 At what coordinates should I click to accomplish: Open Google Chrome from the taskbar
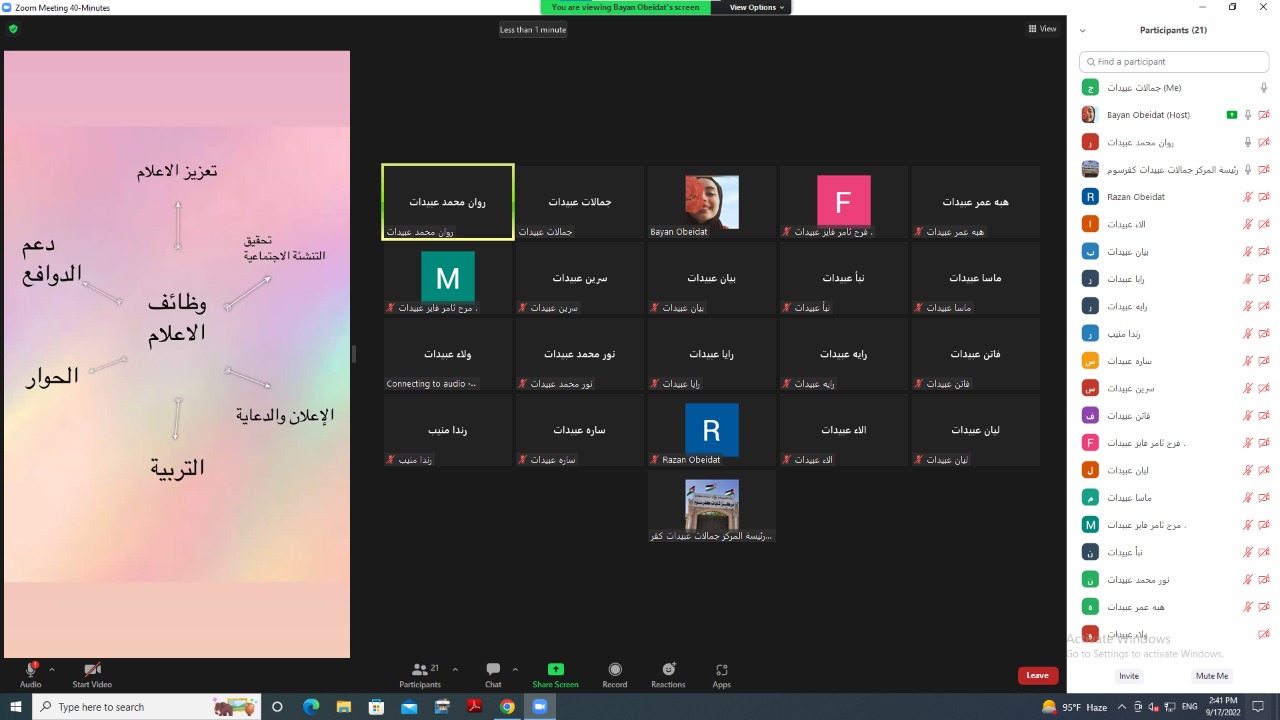pyautogui.click(x=507, y=707)
